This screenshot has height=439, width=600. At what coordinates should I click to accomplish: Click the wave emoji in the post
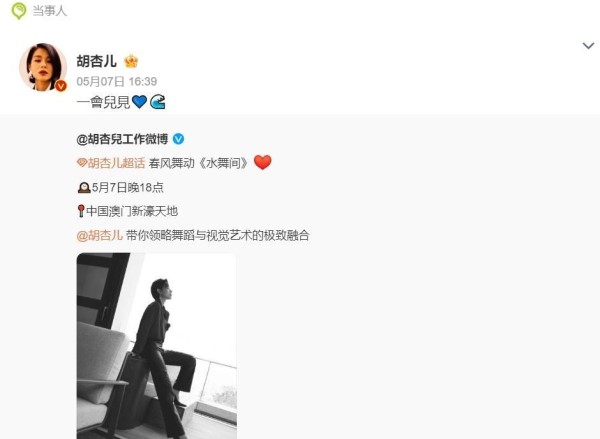tap(157, 102)
